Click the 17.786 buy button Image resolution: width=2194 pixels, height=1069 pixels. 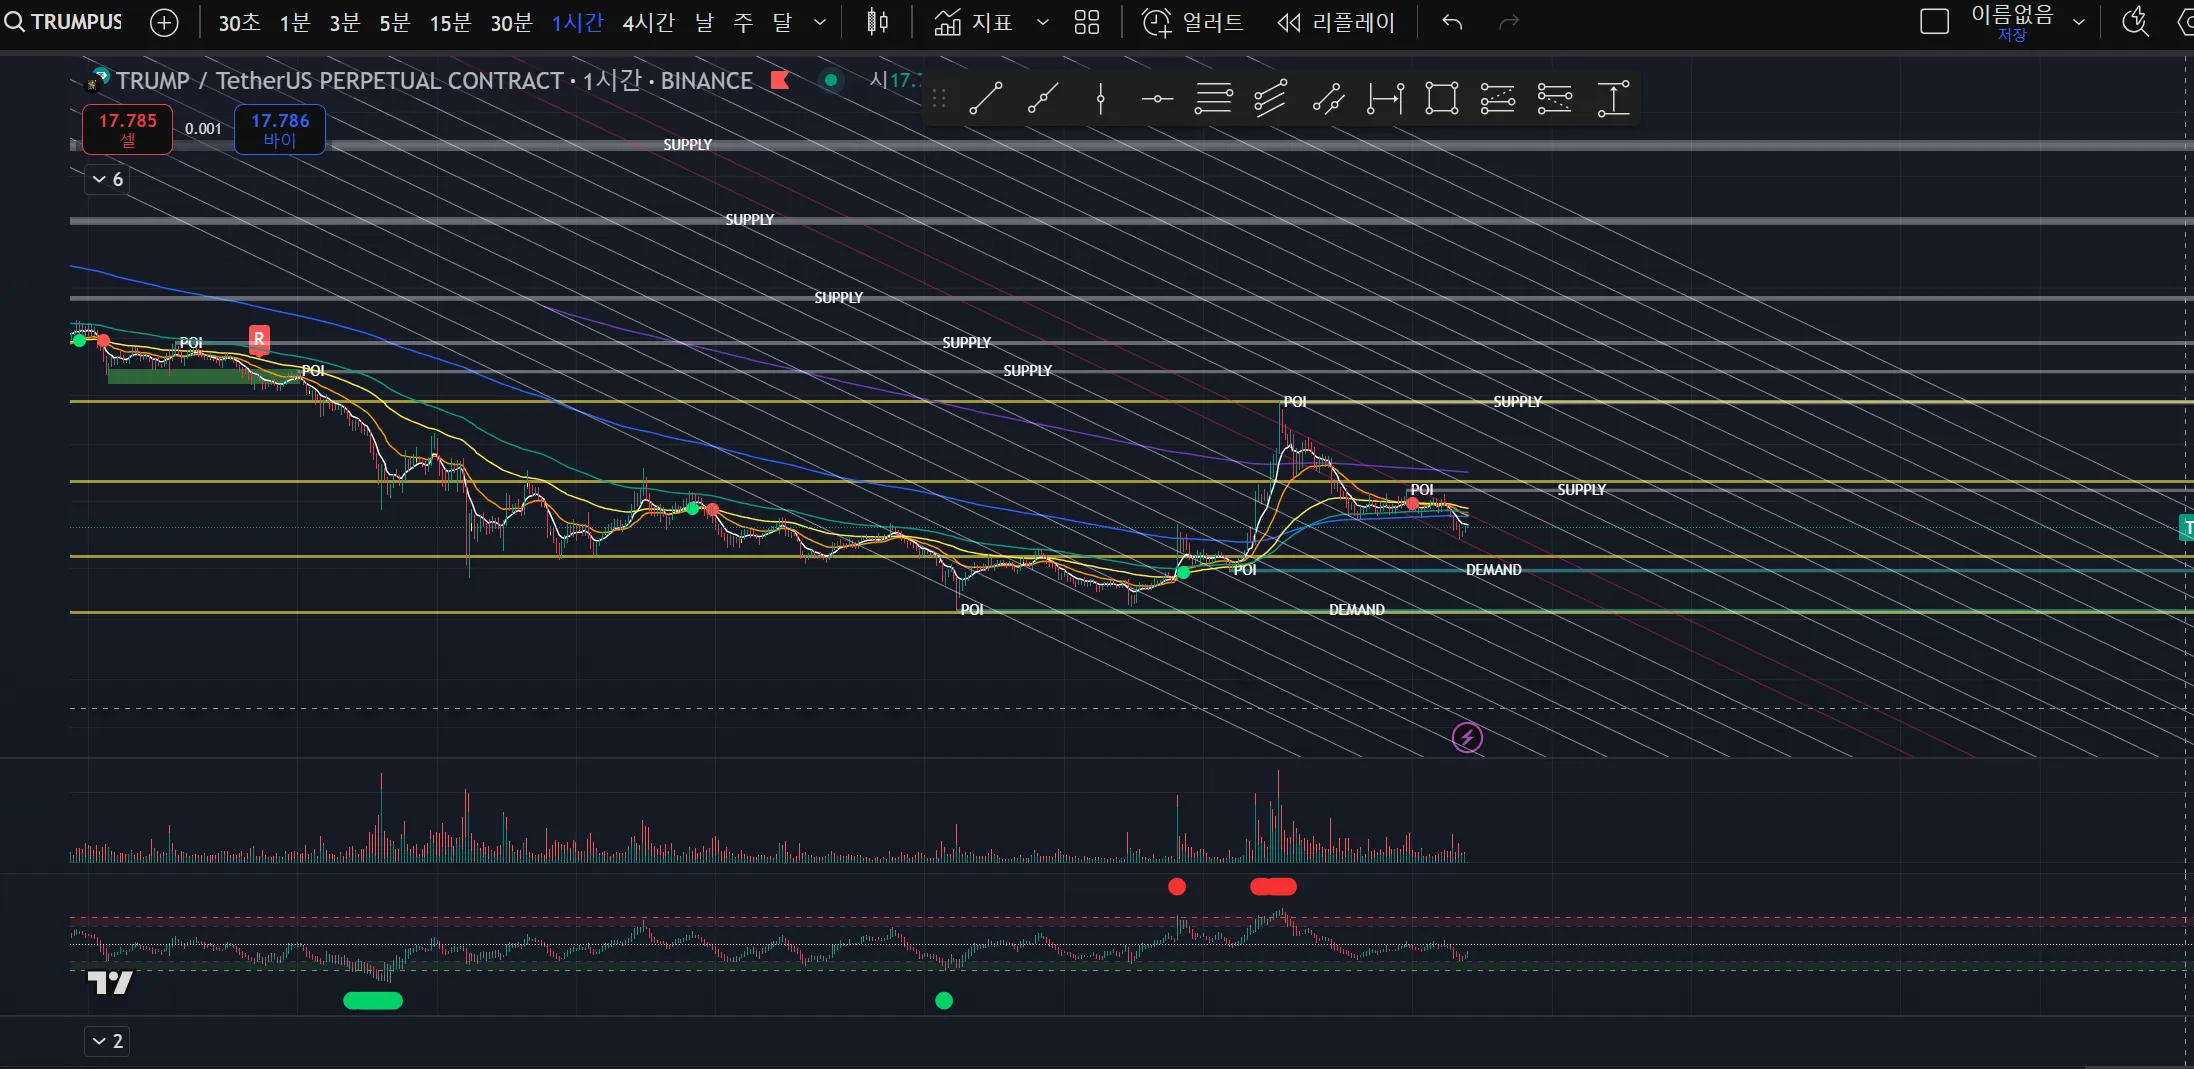(x=280, y=130)
